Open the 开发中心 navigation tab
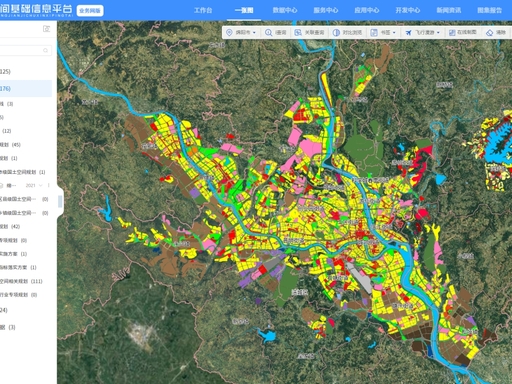 pos(408,10)
